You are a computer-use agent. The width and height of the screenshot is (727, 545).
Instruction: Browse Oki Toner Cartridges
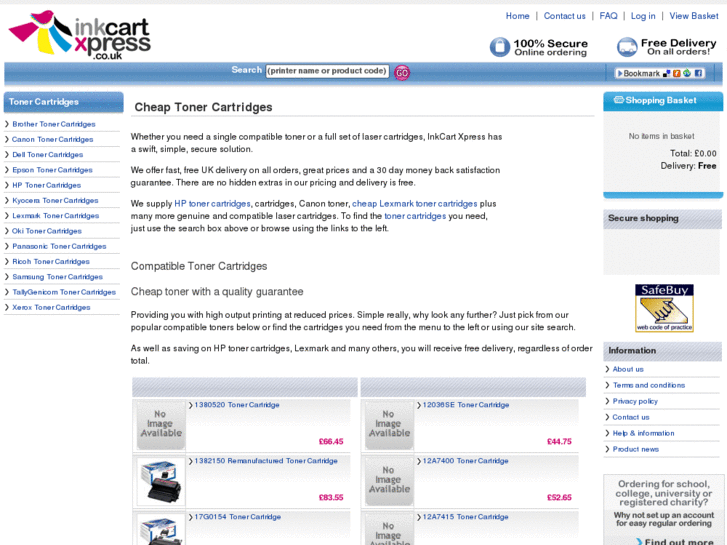pos(47,231)
